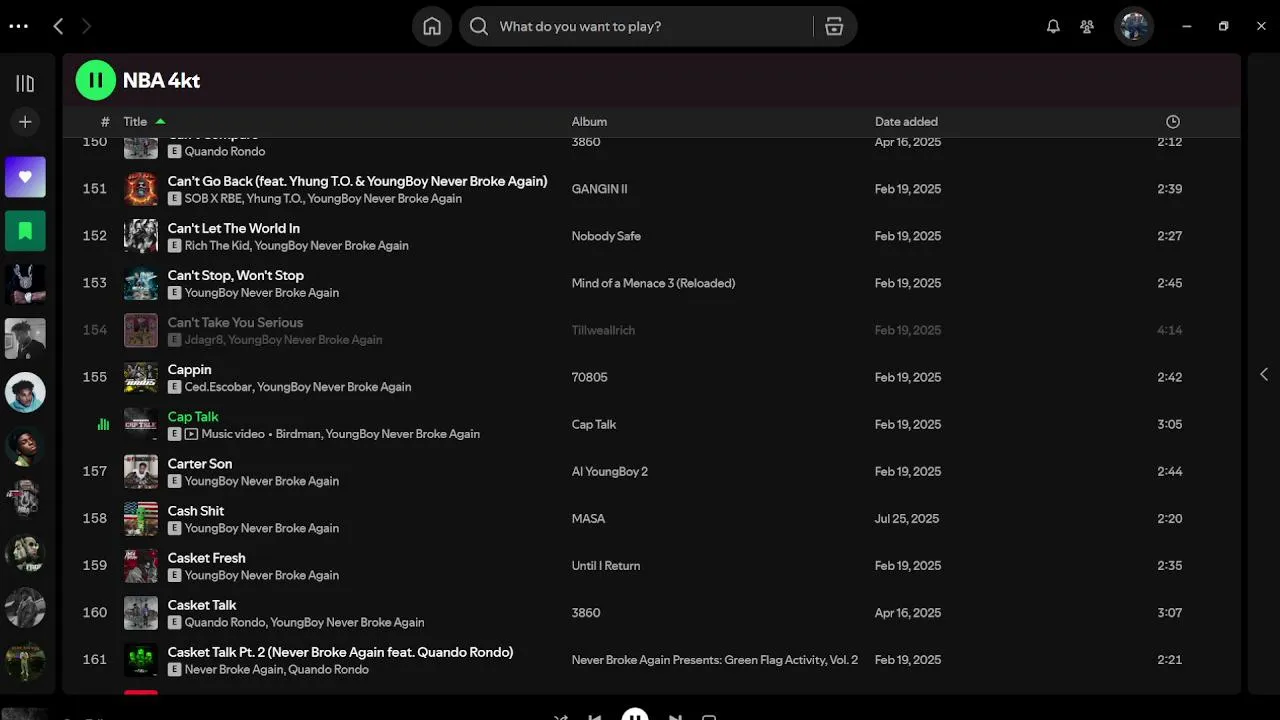This screenshot has width=1280, height=720.
Task: Expand the right side panel arrow
Action: pyautogui.click(x=1264, y=374)
